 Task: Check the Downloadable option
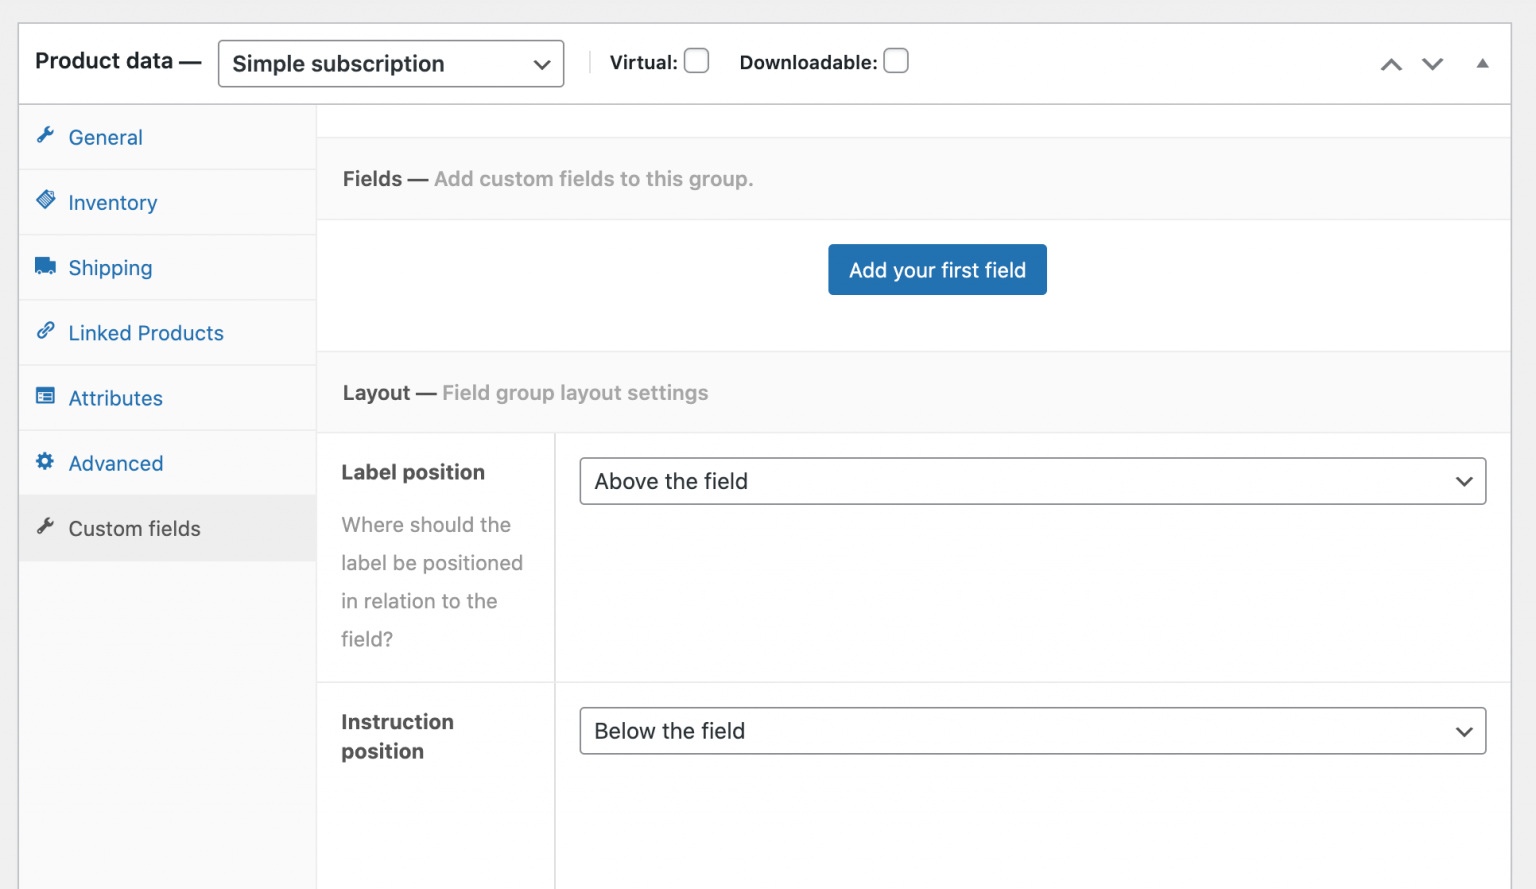click(x=896, y=61)
